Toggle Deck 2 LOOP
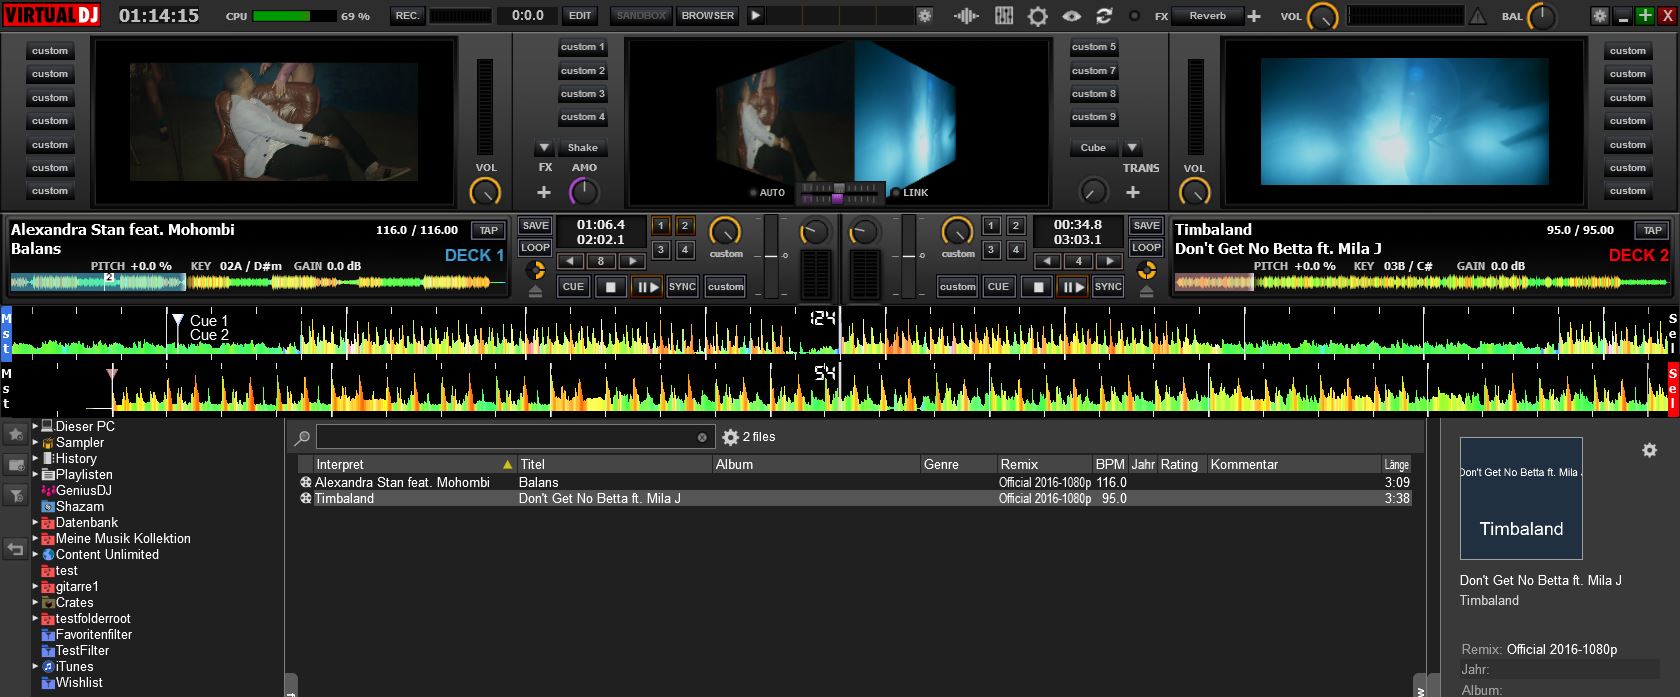This screenshot has width=1680, height=697. [x=1146, y=248]
